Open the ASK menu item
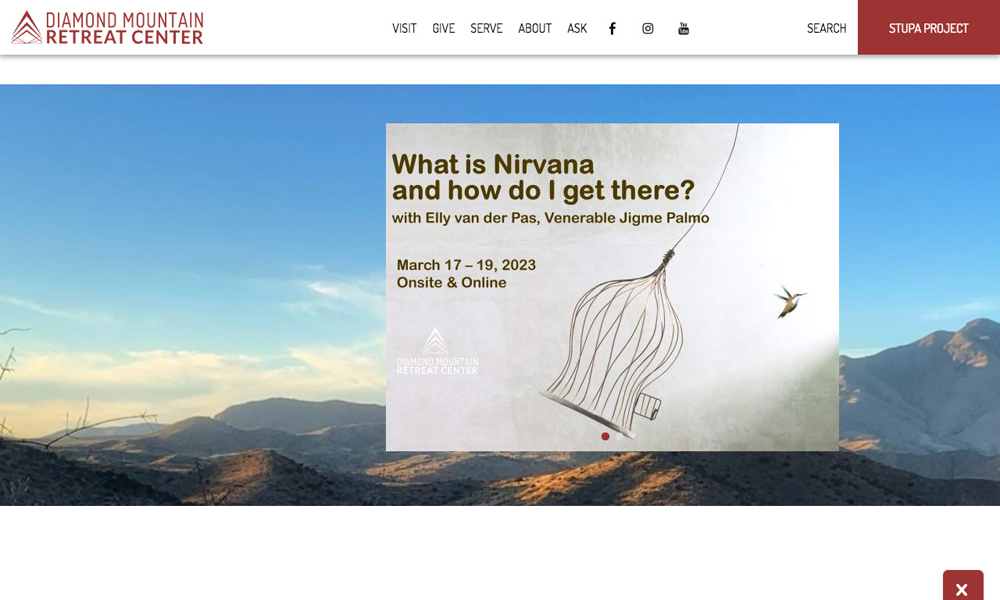 point(577,28)
